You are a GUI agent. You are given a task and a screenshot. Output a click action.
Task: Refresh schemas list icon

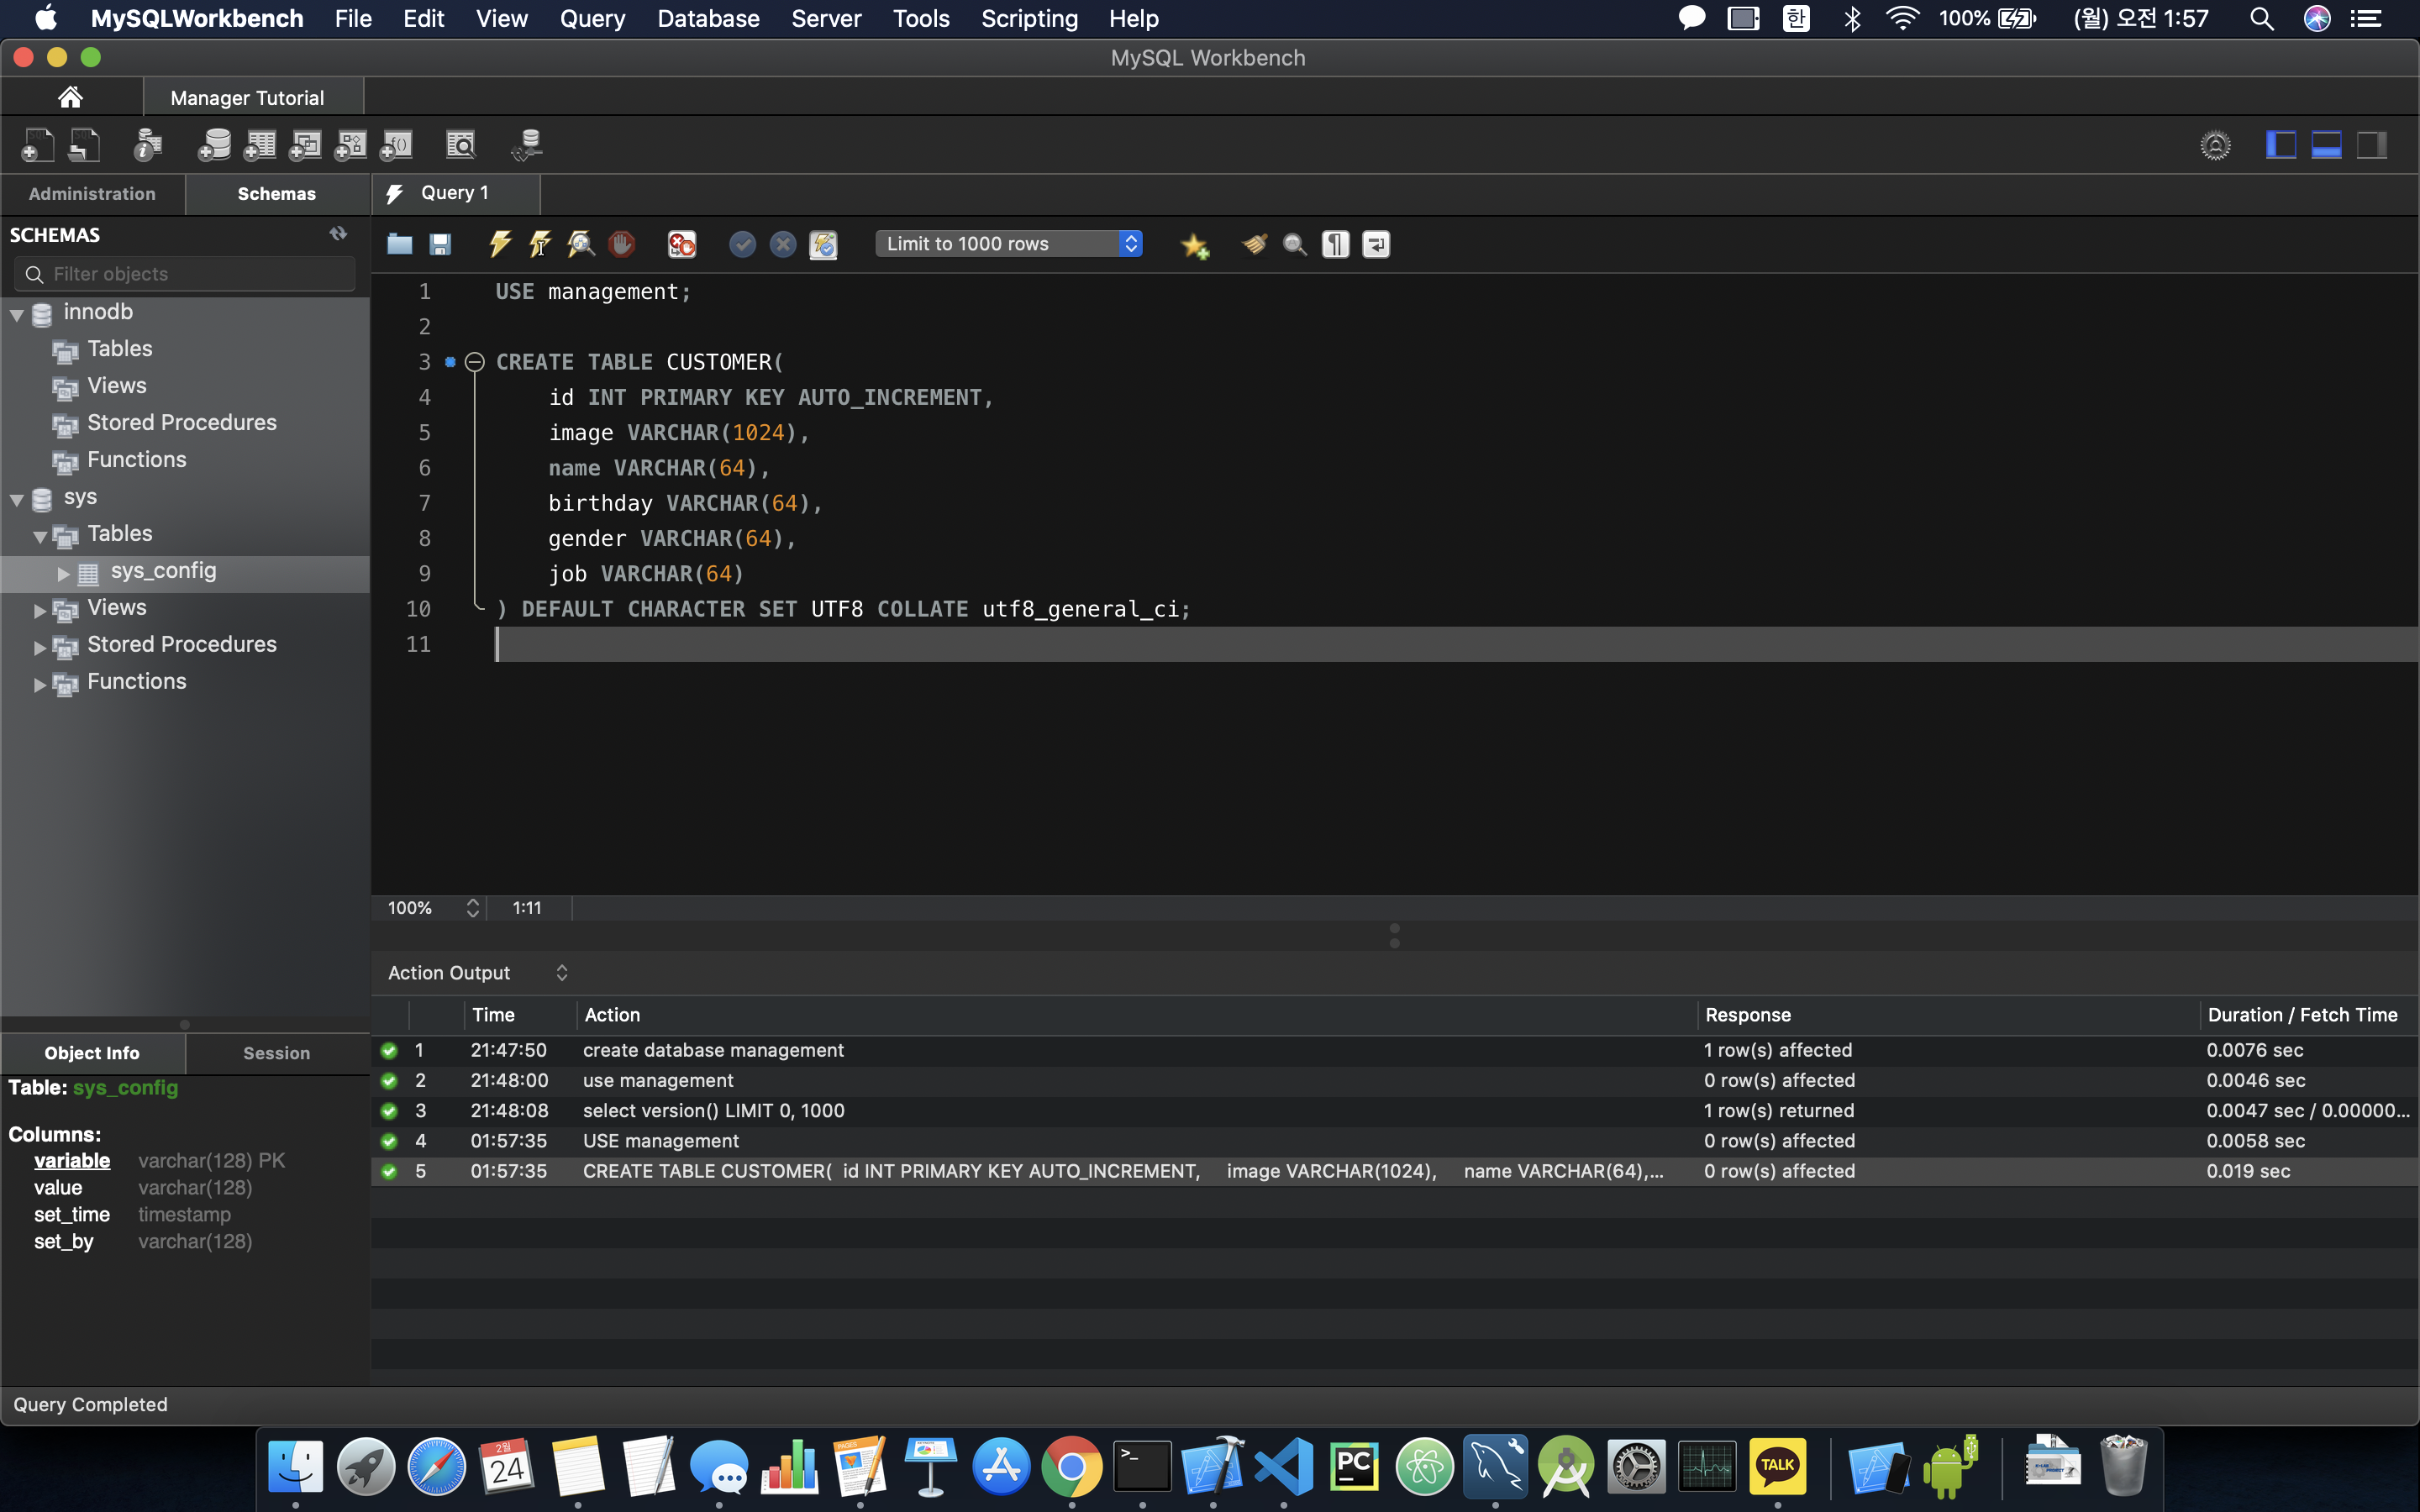(x=338, y=234)
